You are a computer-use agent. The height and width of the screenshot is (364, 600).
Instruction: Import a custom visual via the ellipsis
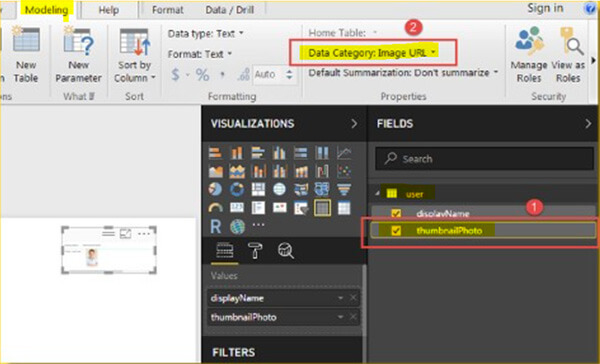(x=258, y=225)
